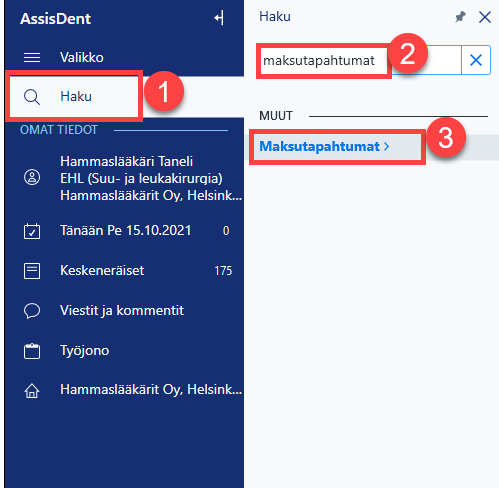Select the Haku menu item

[x=74, y=97]
